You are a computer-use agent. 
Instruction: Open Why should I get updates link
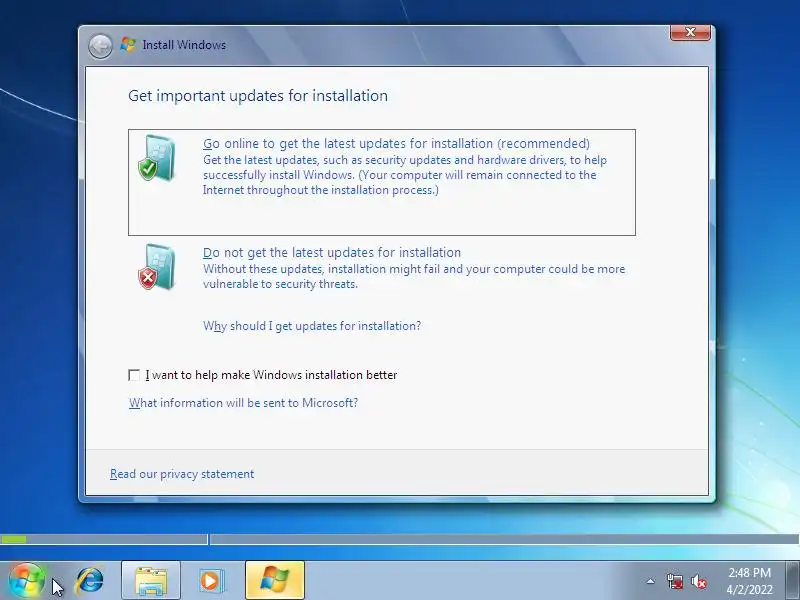coord(312,326)
